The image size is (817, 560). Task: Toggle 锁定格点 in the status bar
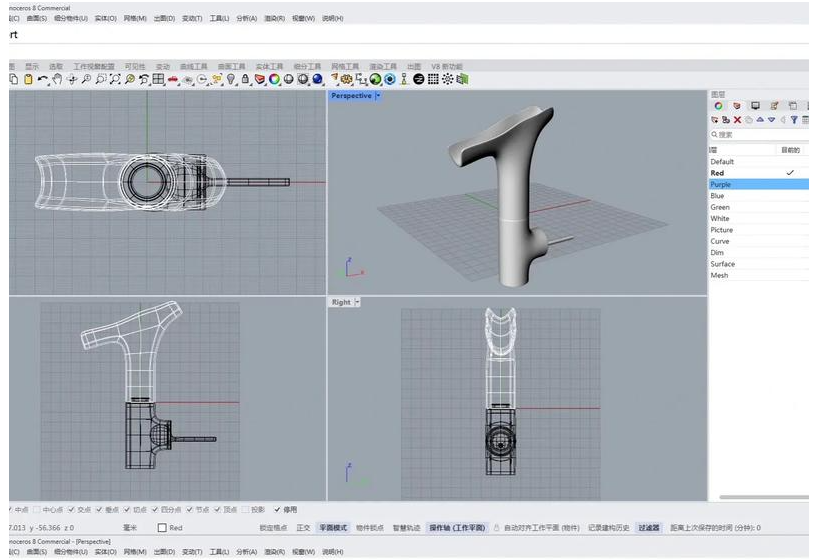273,528
